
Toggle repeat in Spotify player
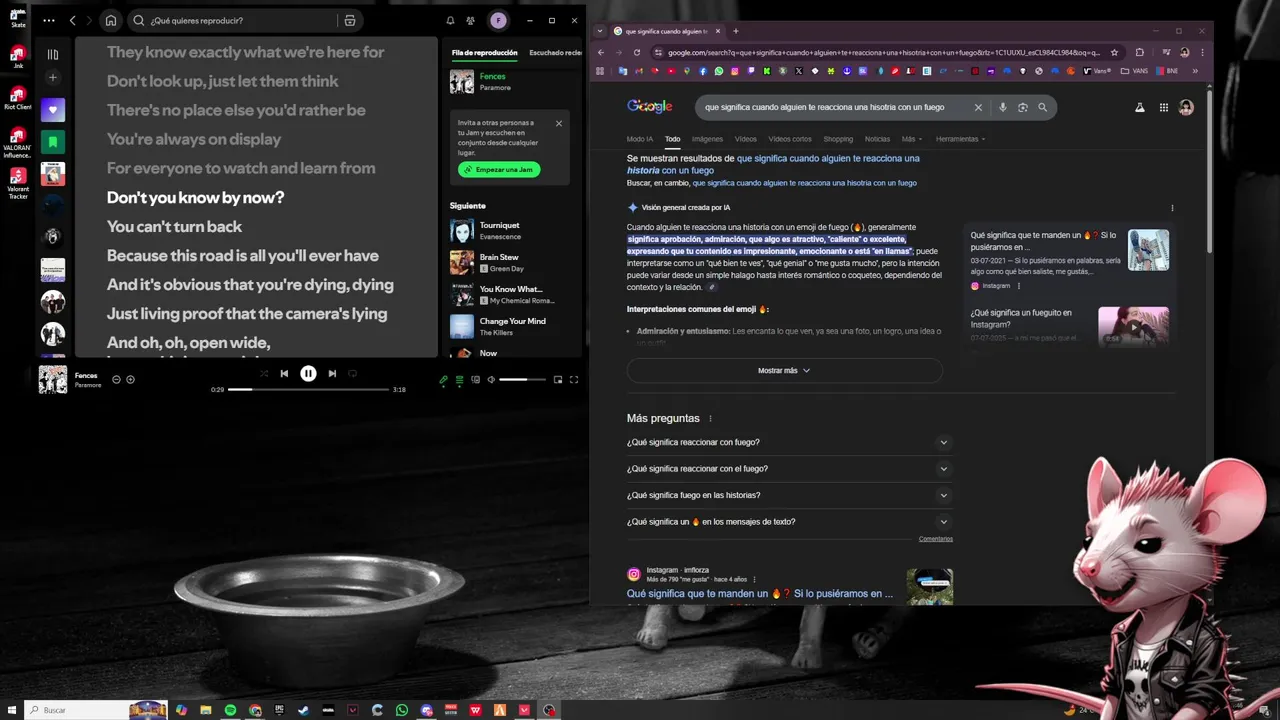pos(352,373)
